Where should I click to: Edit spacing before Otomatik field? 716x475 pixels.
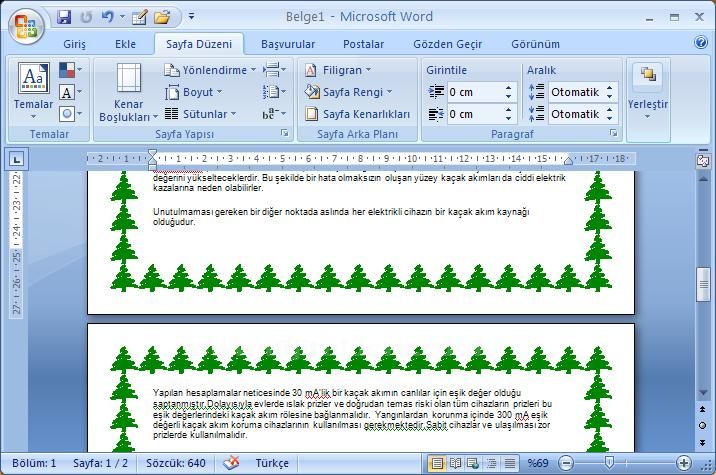pyautogui.click(x=575, y=92)
